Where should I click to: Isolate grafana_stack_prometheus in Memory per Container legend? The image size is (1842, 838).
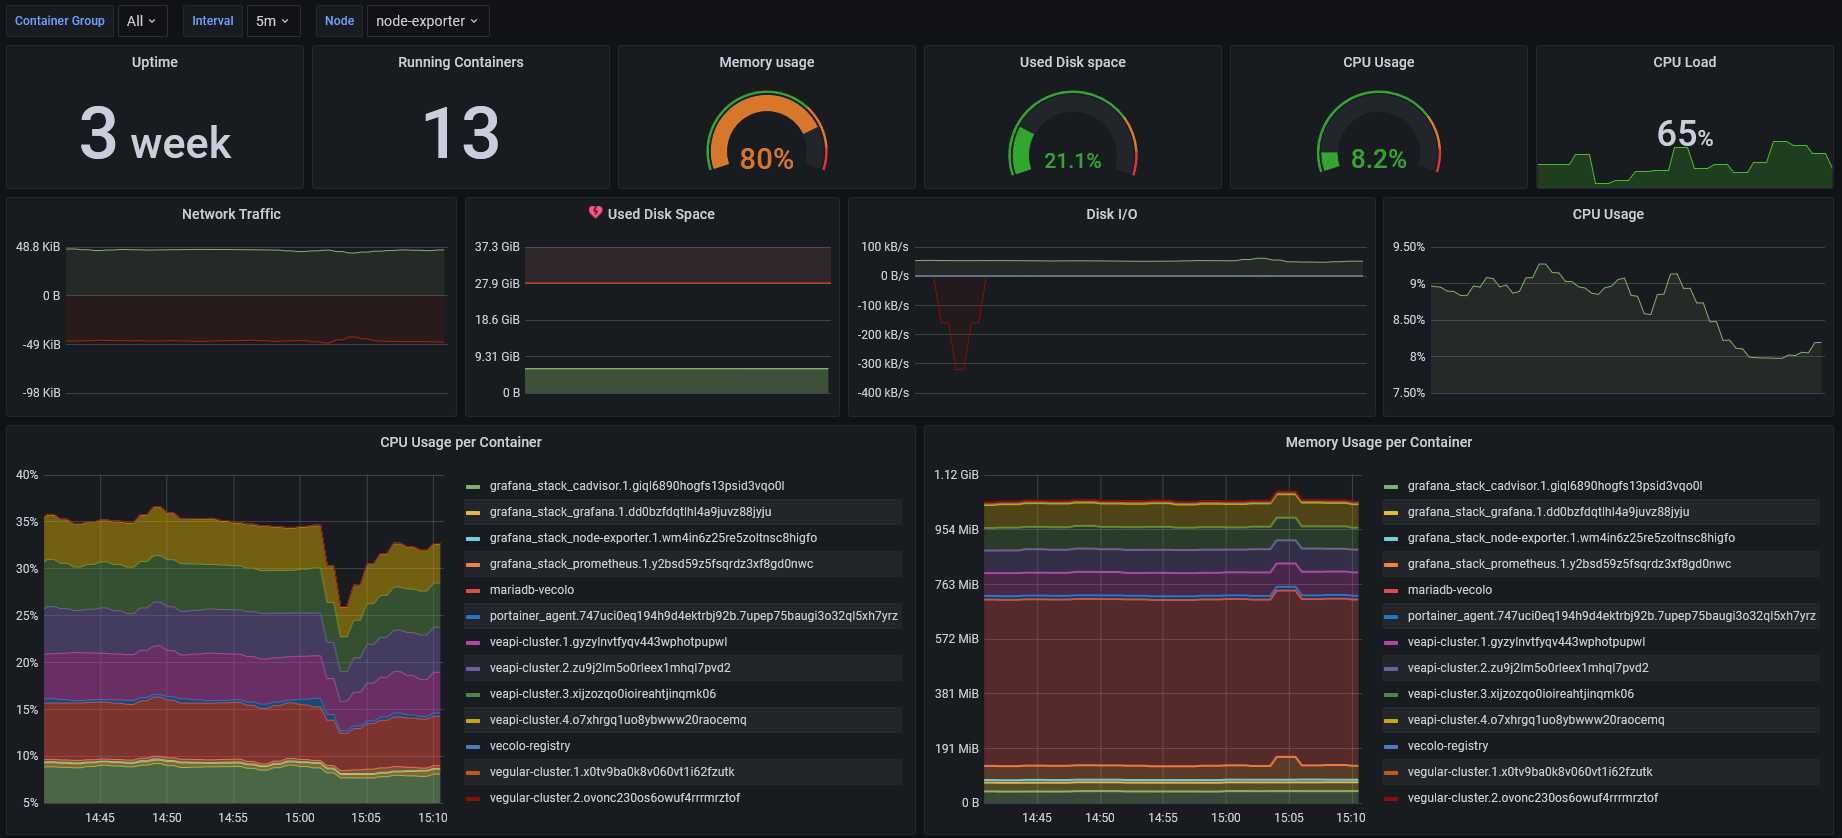(x=1569, y=564)
